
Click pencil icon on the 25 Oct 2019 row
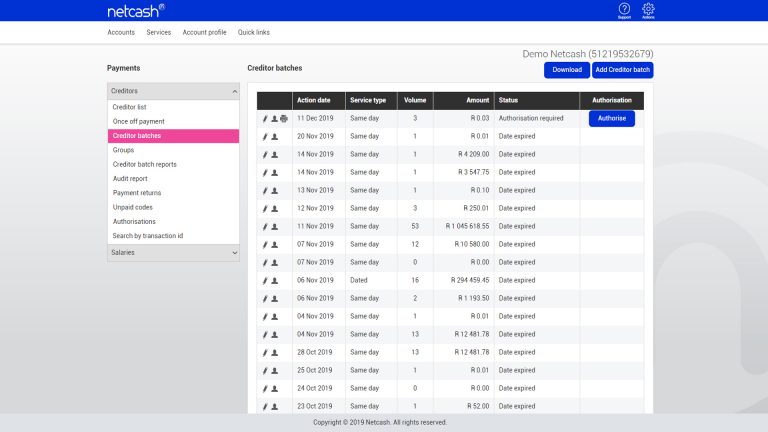point(265,371)
